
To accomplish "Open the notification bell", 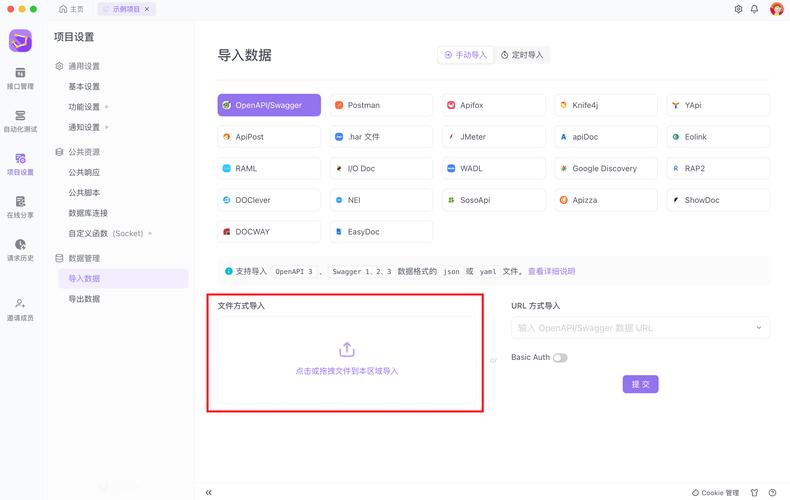I will coord(754,9).
